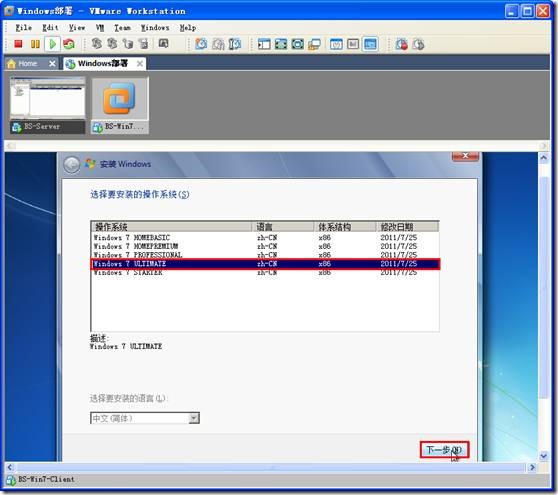Click the 体系结构 column header
The image size is (558, 495).
pos(344,227)
